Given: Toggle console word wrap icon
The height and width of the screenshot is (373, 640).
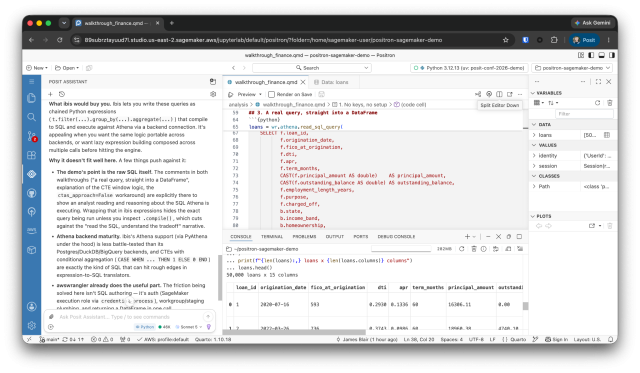Looking at the screenshot, I should click(496, 249).
